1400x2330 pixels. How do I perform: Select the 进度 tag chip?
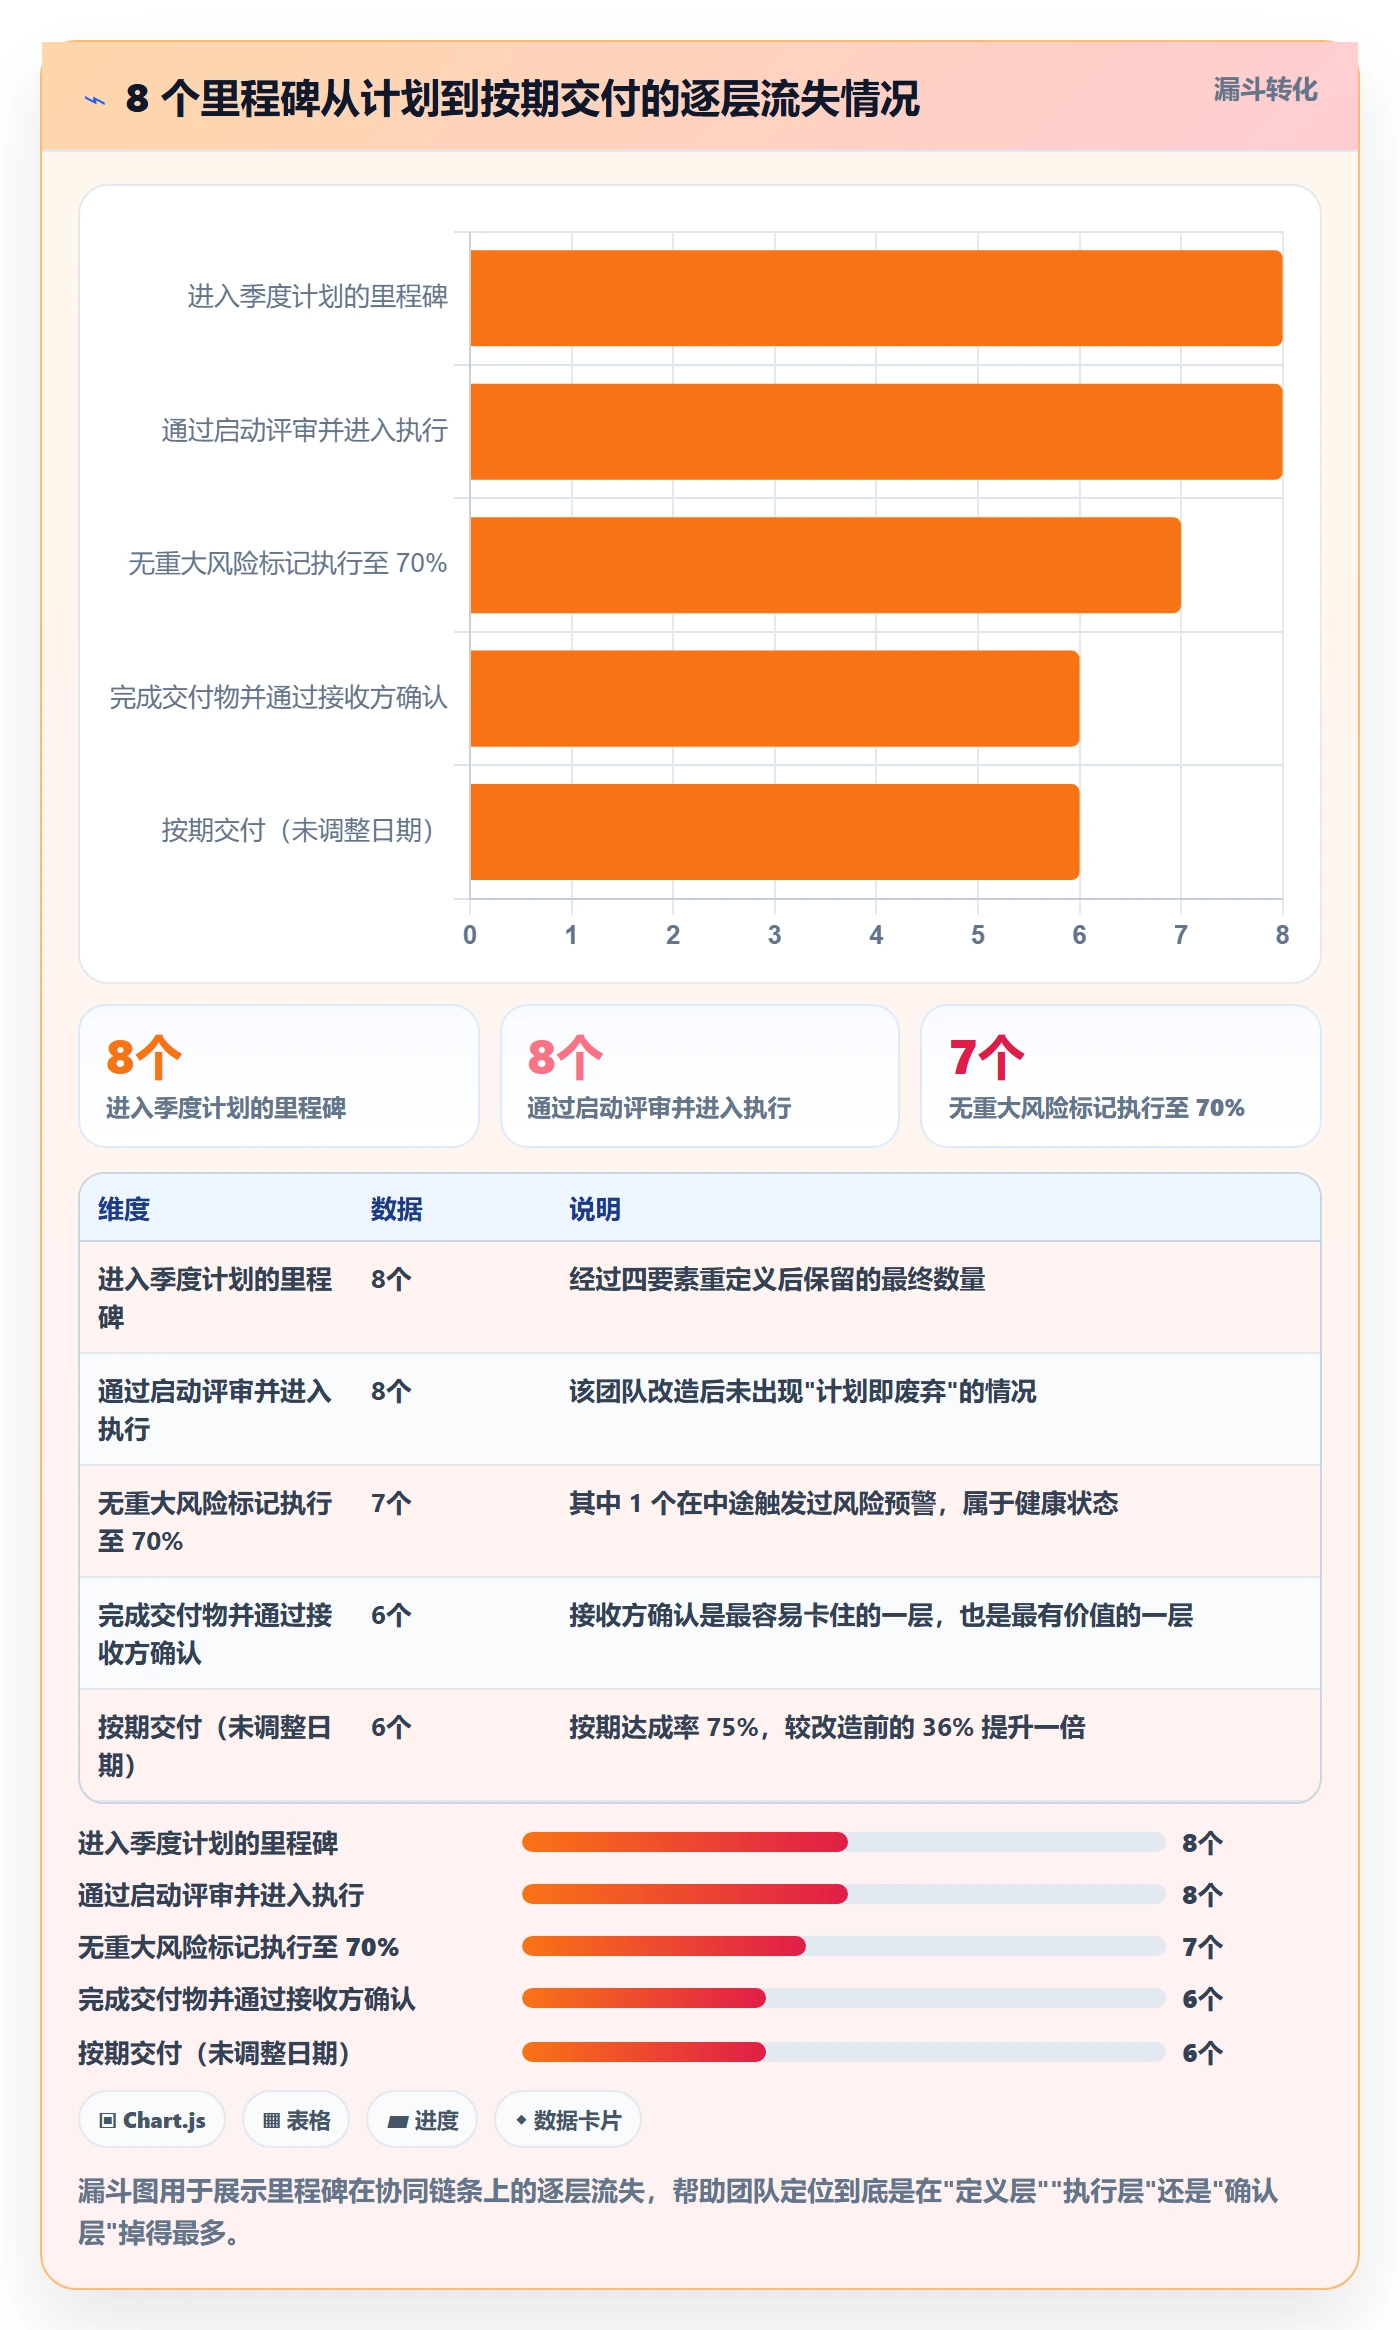coord(422,2119)
